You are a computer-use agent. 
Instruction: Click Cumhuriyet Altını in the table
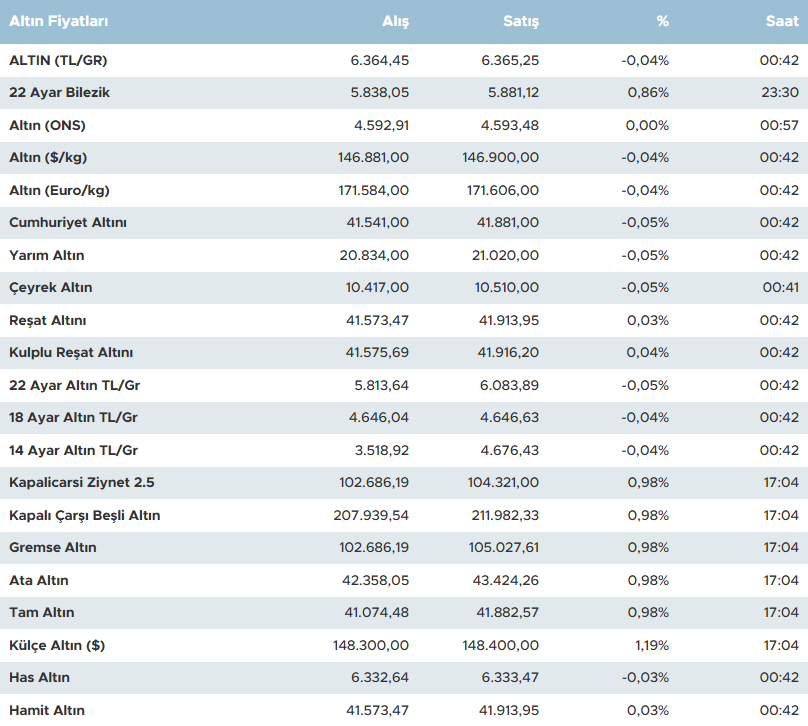click(x=68, y=222)
